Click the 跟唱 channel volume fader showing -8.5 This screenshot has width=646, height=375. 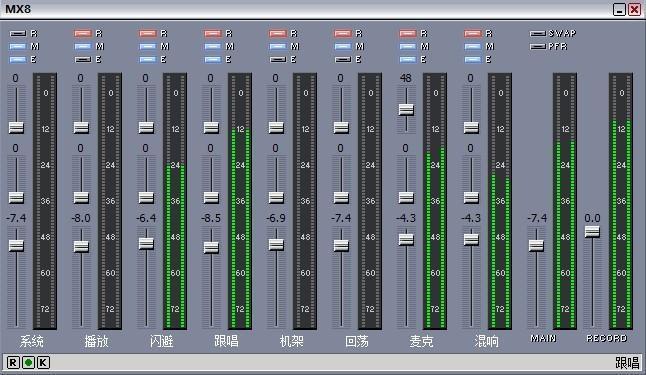tap(211, 247)
